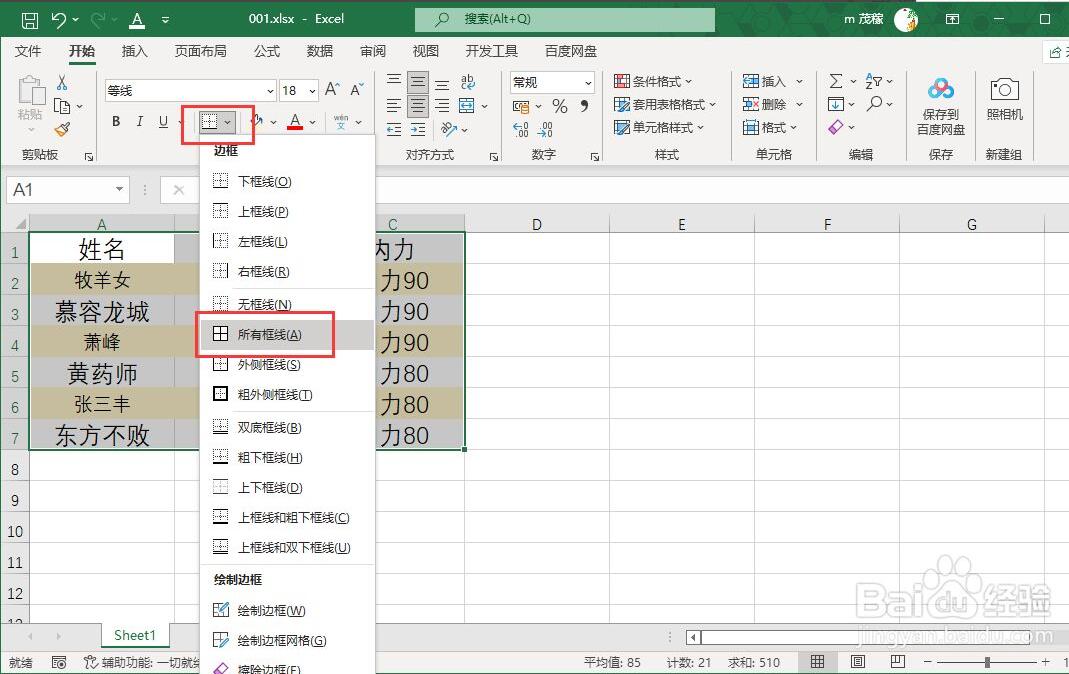Click the AutoSum sigma icon
Image resolution: width=1069 pixels, height=674 pixels.
836,80
